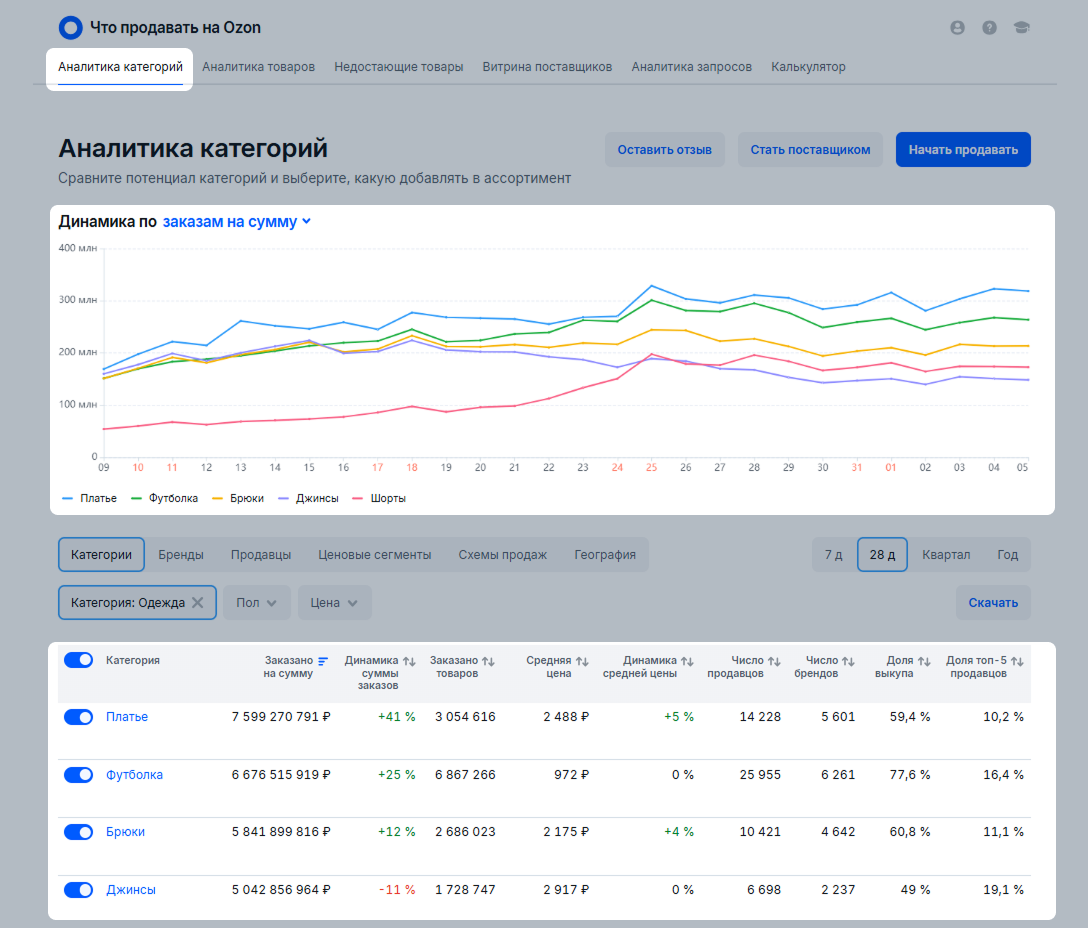Expand the 'Пол' filter dropdown
The height and width of the screenshot is (928, 1088).
256,602
